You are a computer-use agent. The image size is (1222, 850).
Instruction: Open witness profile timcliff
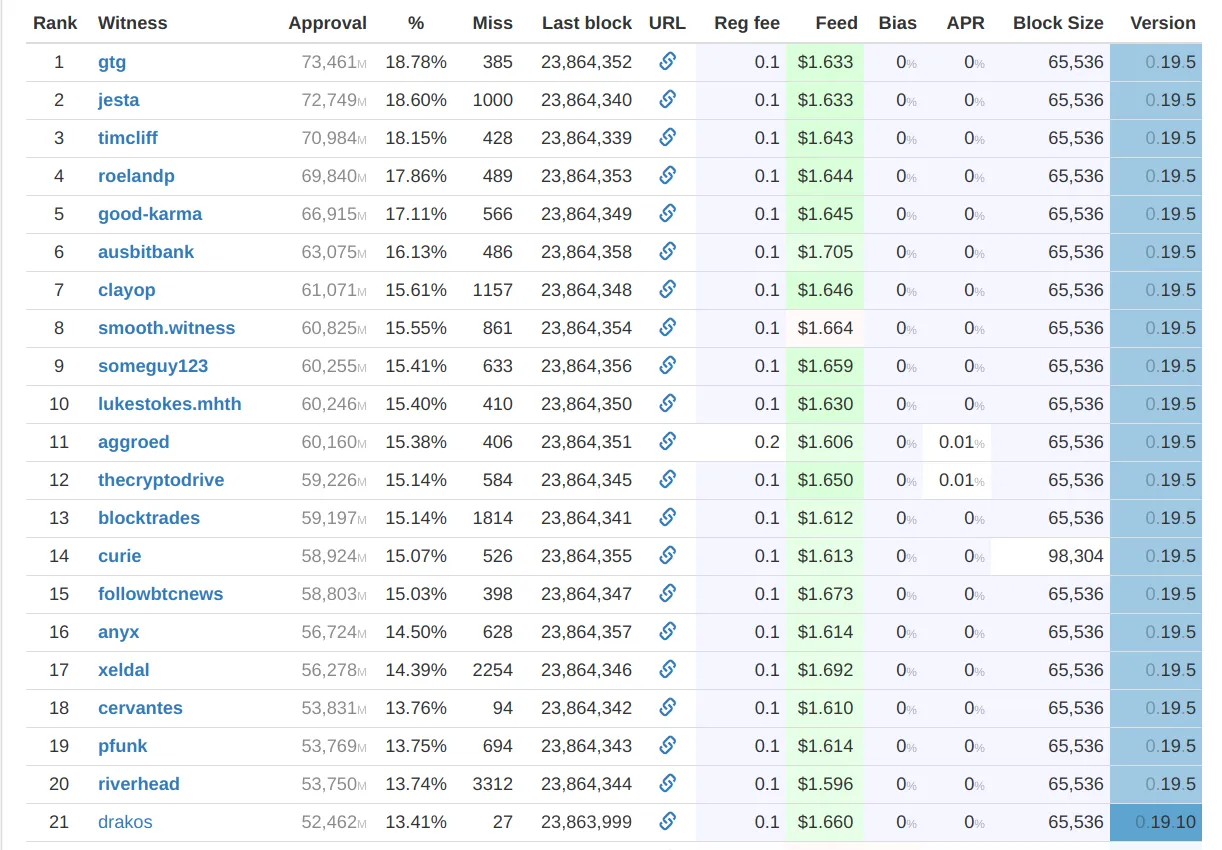point(128,138)
